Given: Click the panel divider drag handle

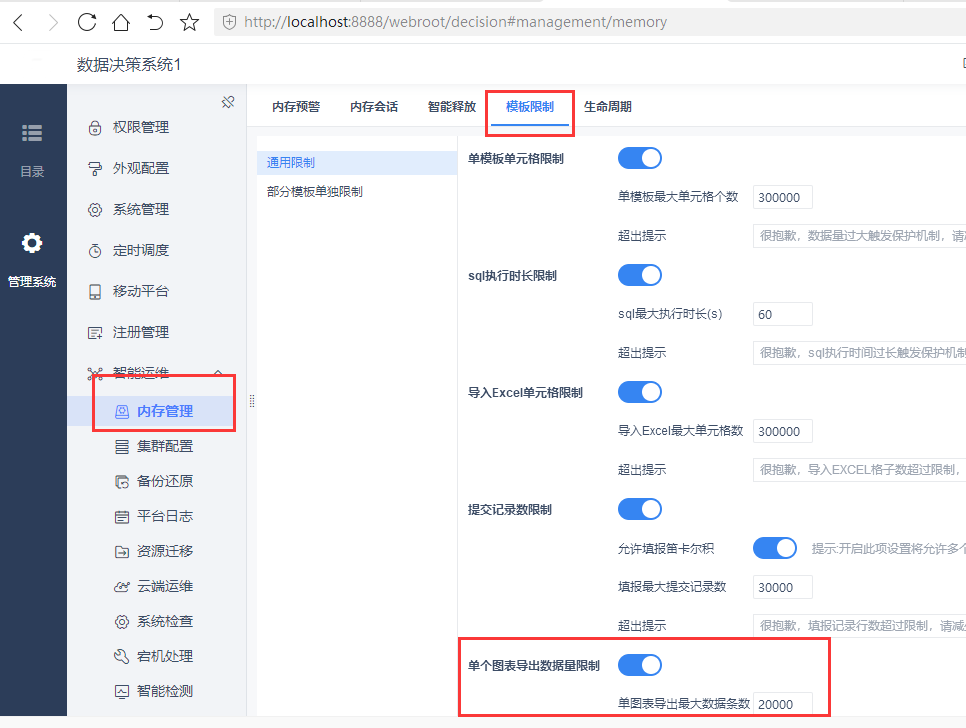Looking at the screenshot, I should point(252,401).
